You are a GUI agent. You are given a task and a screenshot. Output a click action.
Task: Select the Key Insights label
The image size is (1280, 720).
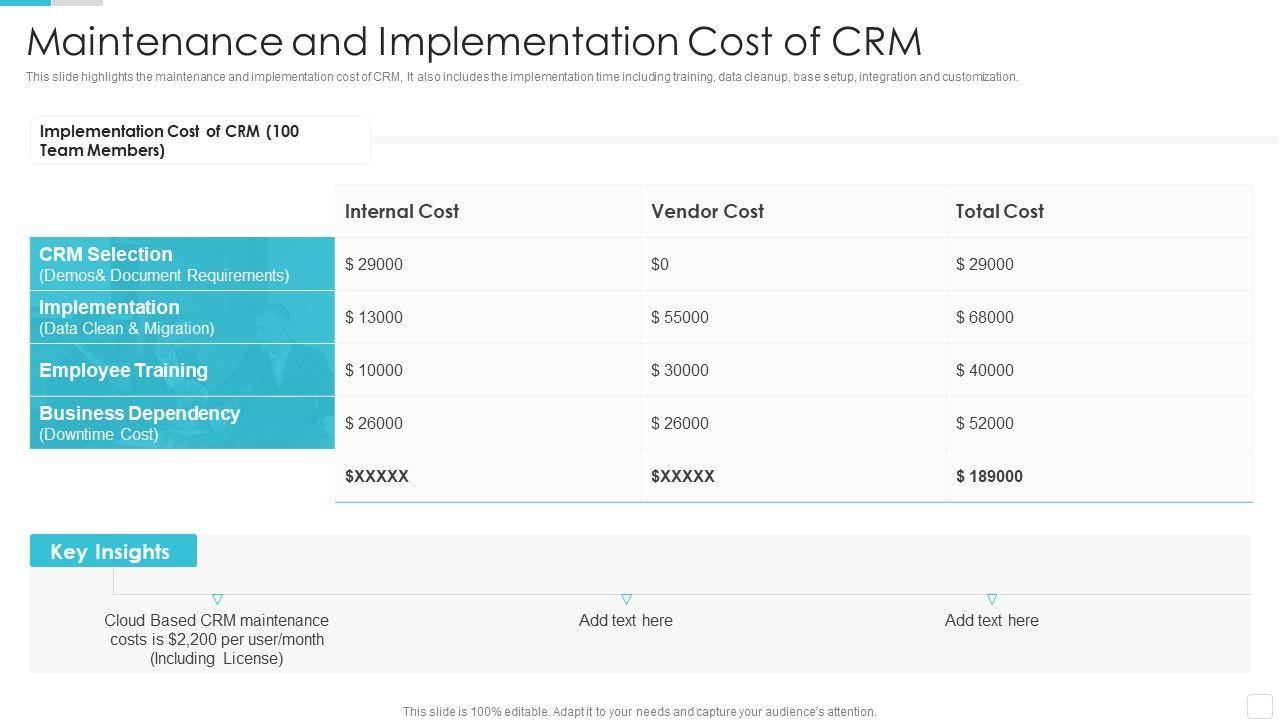point(113,551)
